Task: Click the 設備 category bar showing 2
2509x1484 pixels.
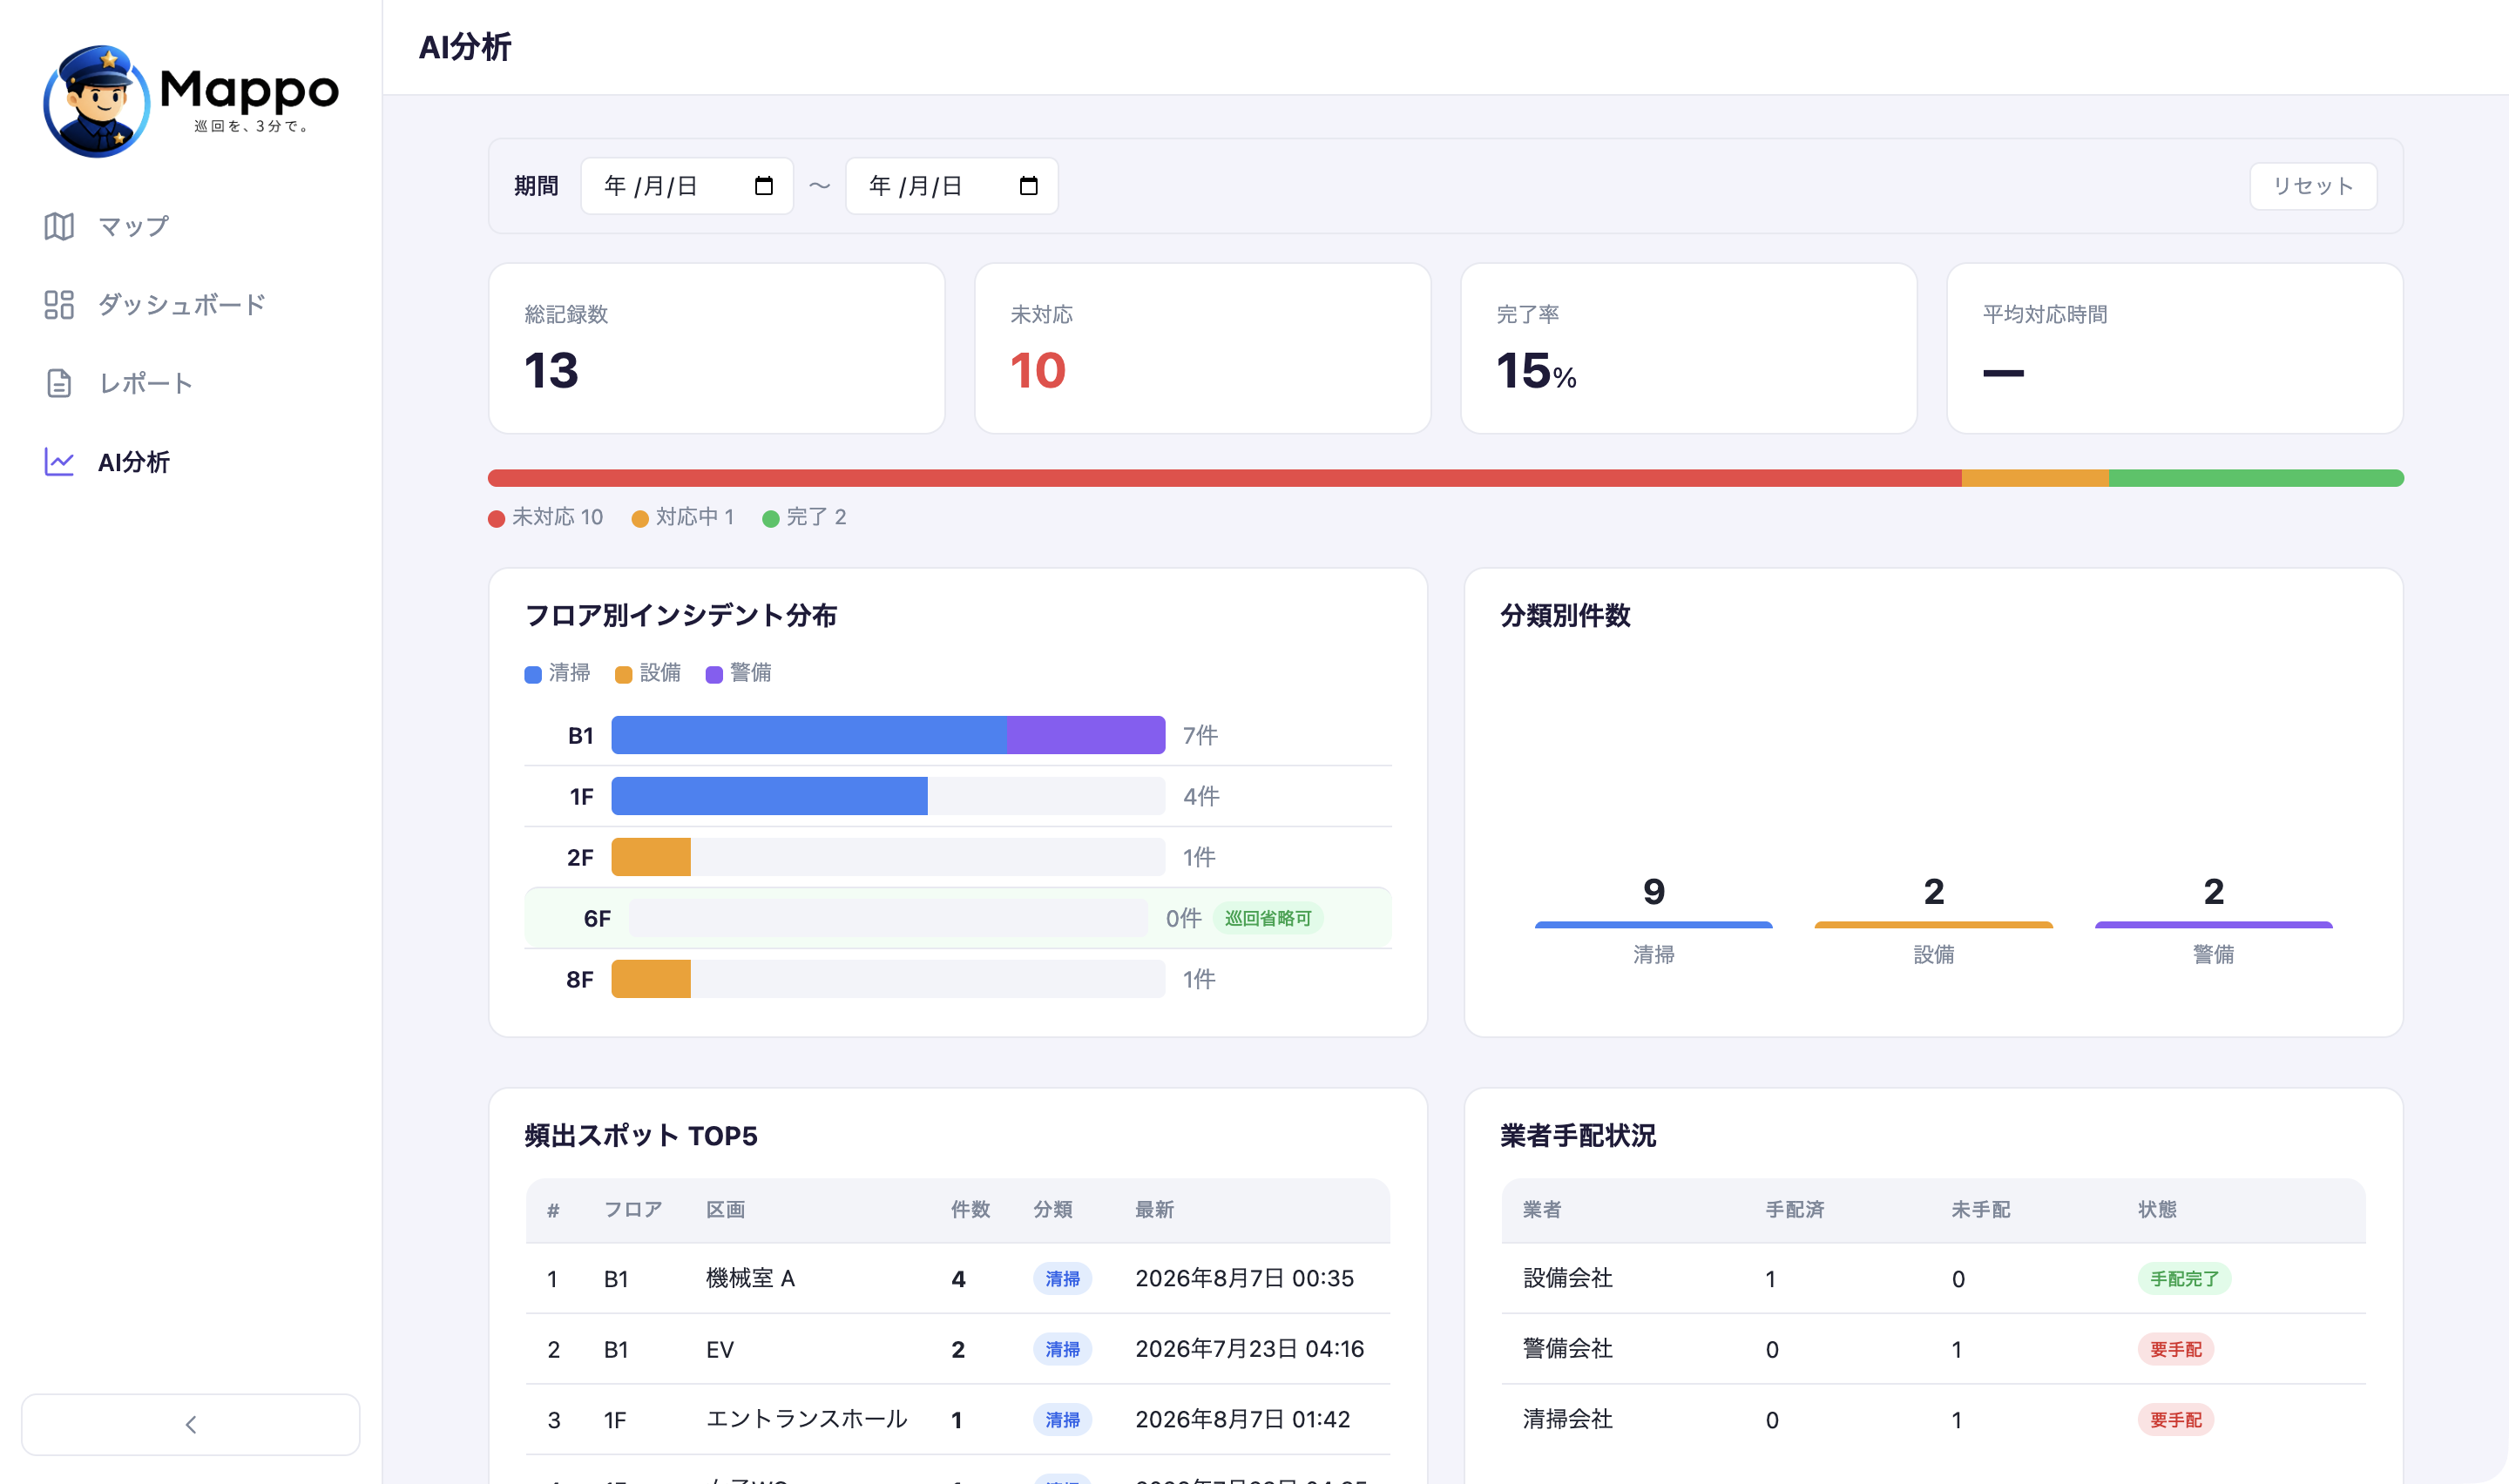Action: coord(1934,925)
